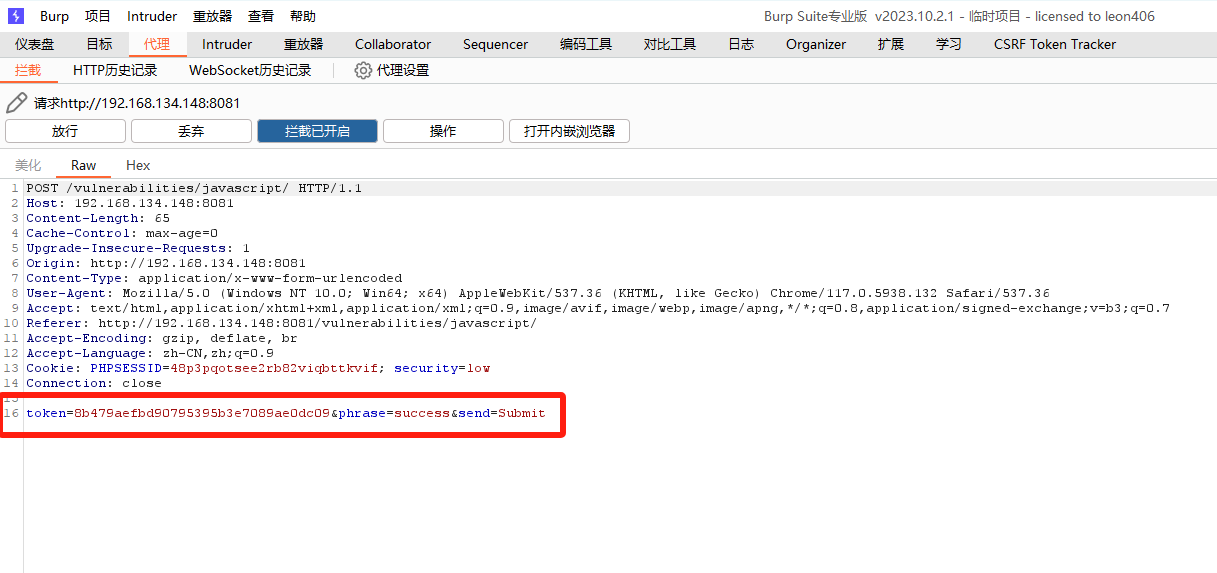This screenshot has height=573, width=1217.
Task: Click the User-Agent header line
Action: tap(538, 293)
